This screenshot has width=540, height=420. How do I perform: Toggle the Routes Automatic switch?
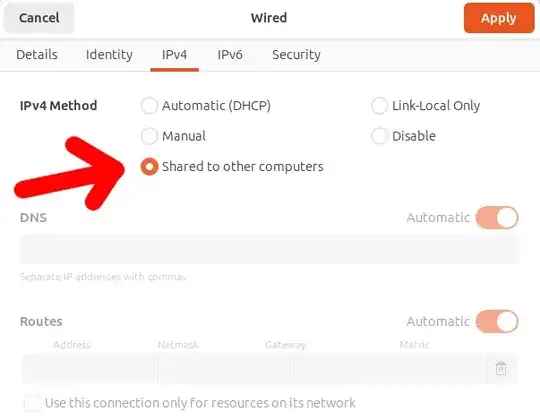tap(497, 321)
